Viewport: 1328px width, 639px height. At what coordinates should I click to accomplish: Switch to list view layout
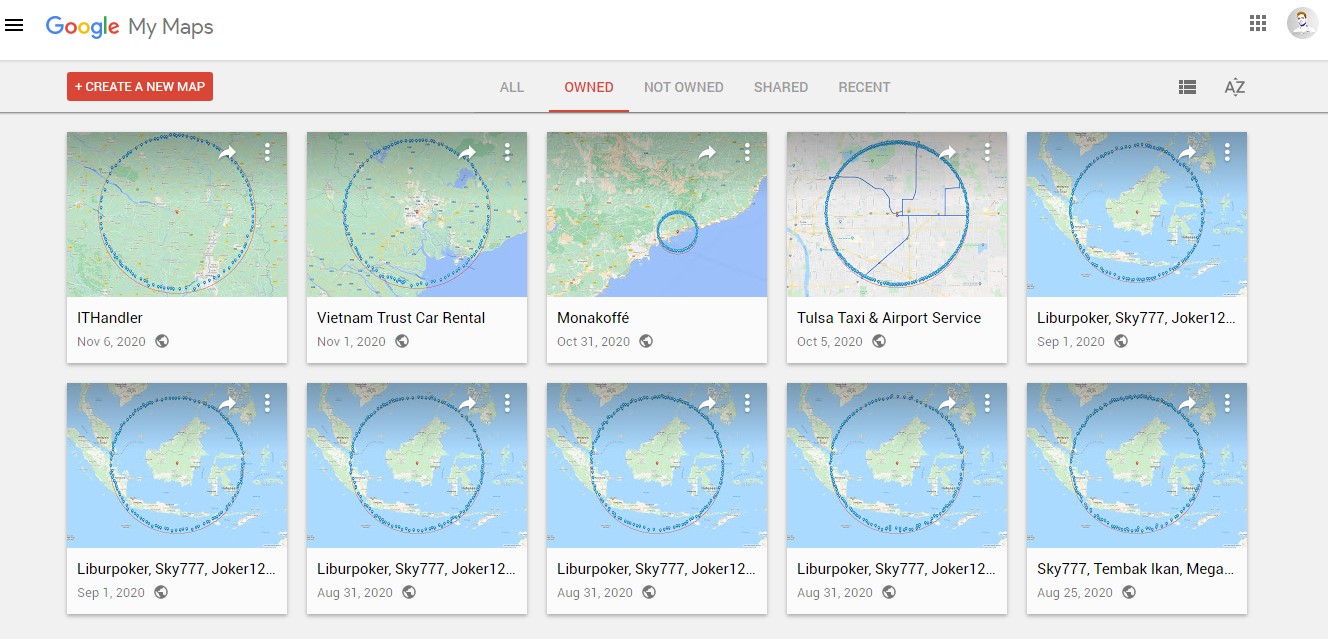point(1187,87)
